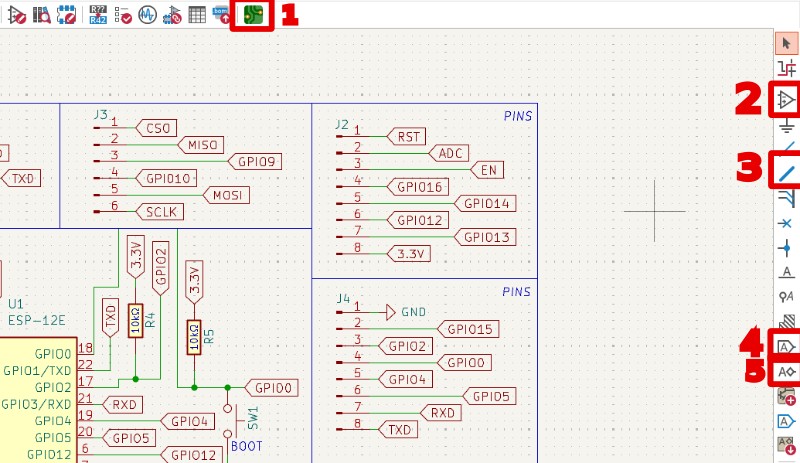The image size is (800, 463).
Task: Select the J3 connector reference
Action: (x=101, y=114)
